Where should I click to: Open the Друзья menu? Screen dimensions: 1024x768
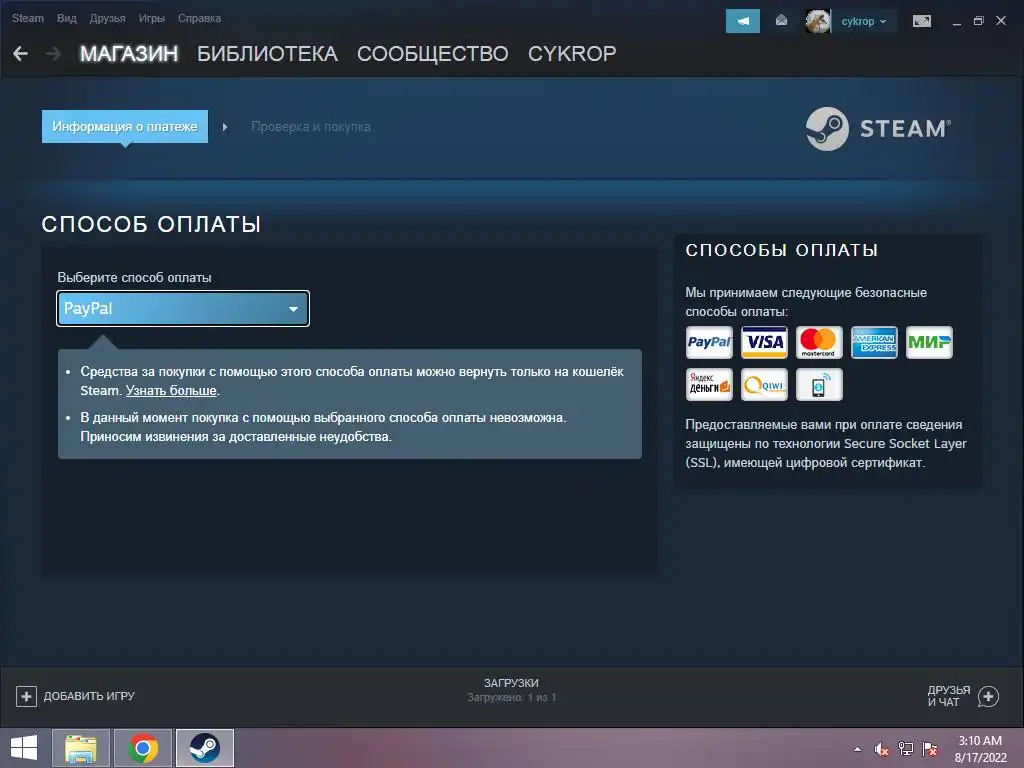(107, 18)
